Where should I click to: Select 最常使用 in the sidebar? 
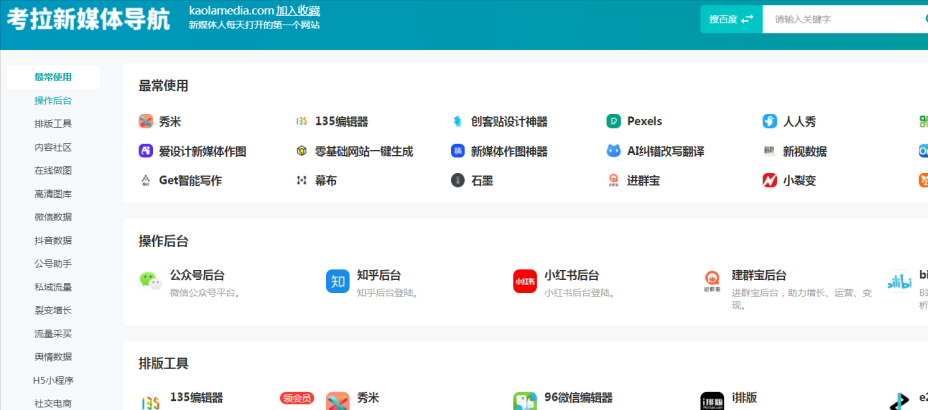coord(53,77)
